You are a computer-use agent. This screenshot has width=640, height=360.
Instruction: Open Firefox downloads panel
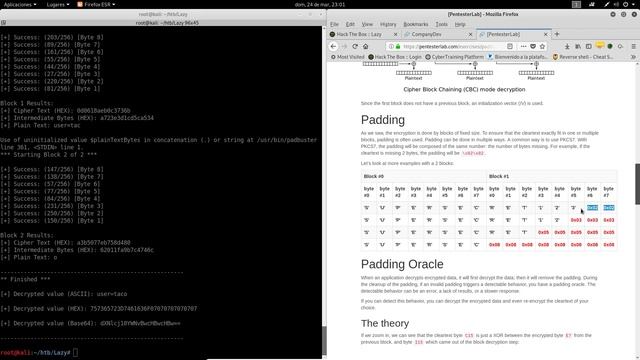pyautogui.click(x=567, y=46)
